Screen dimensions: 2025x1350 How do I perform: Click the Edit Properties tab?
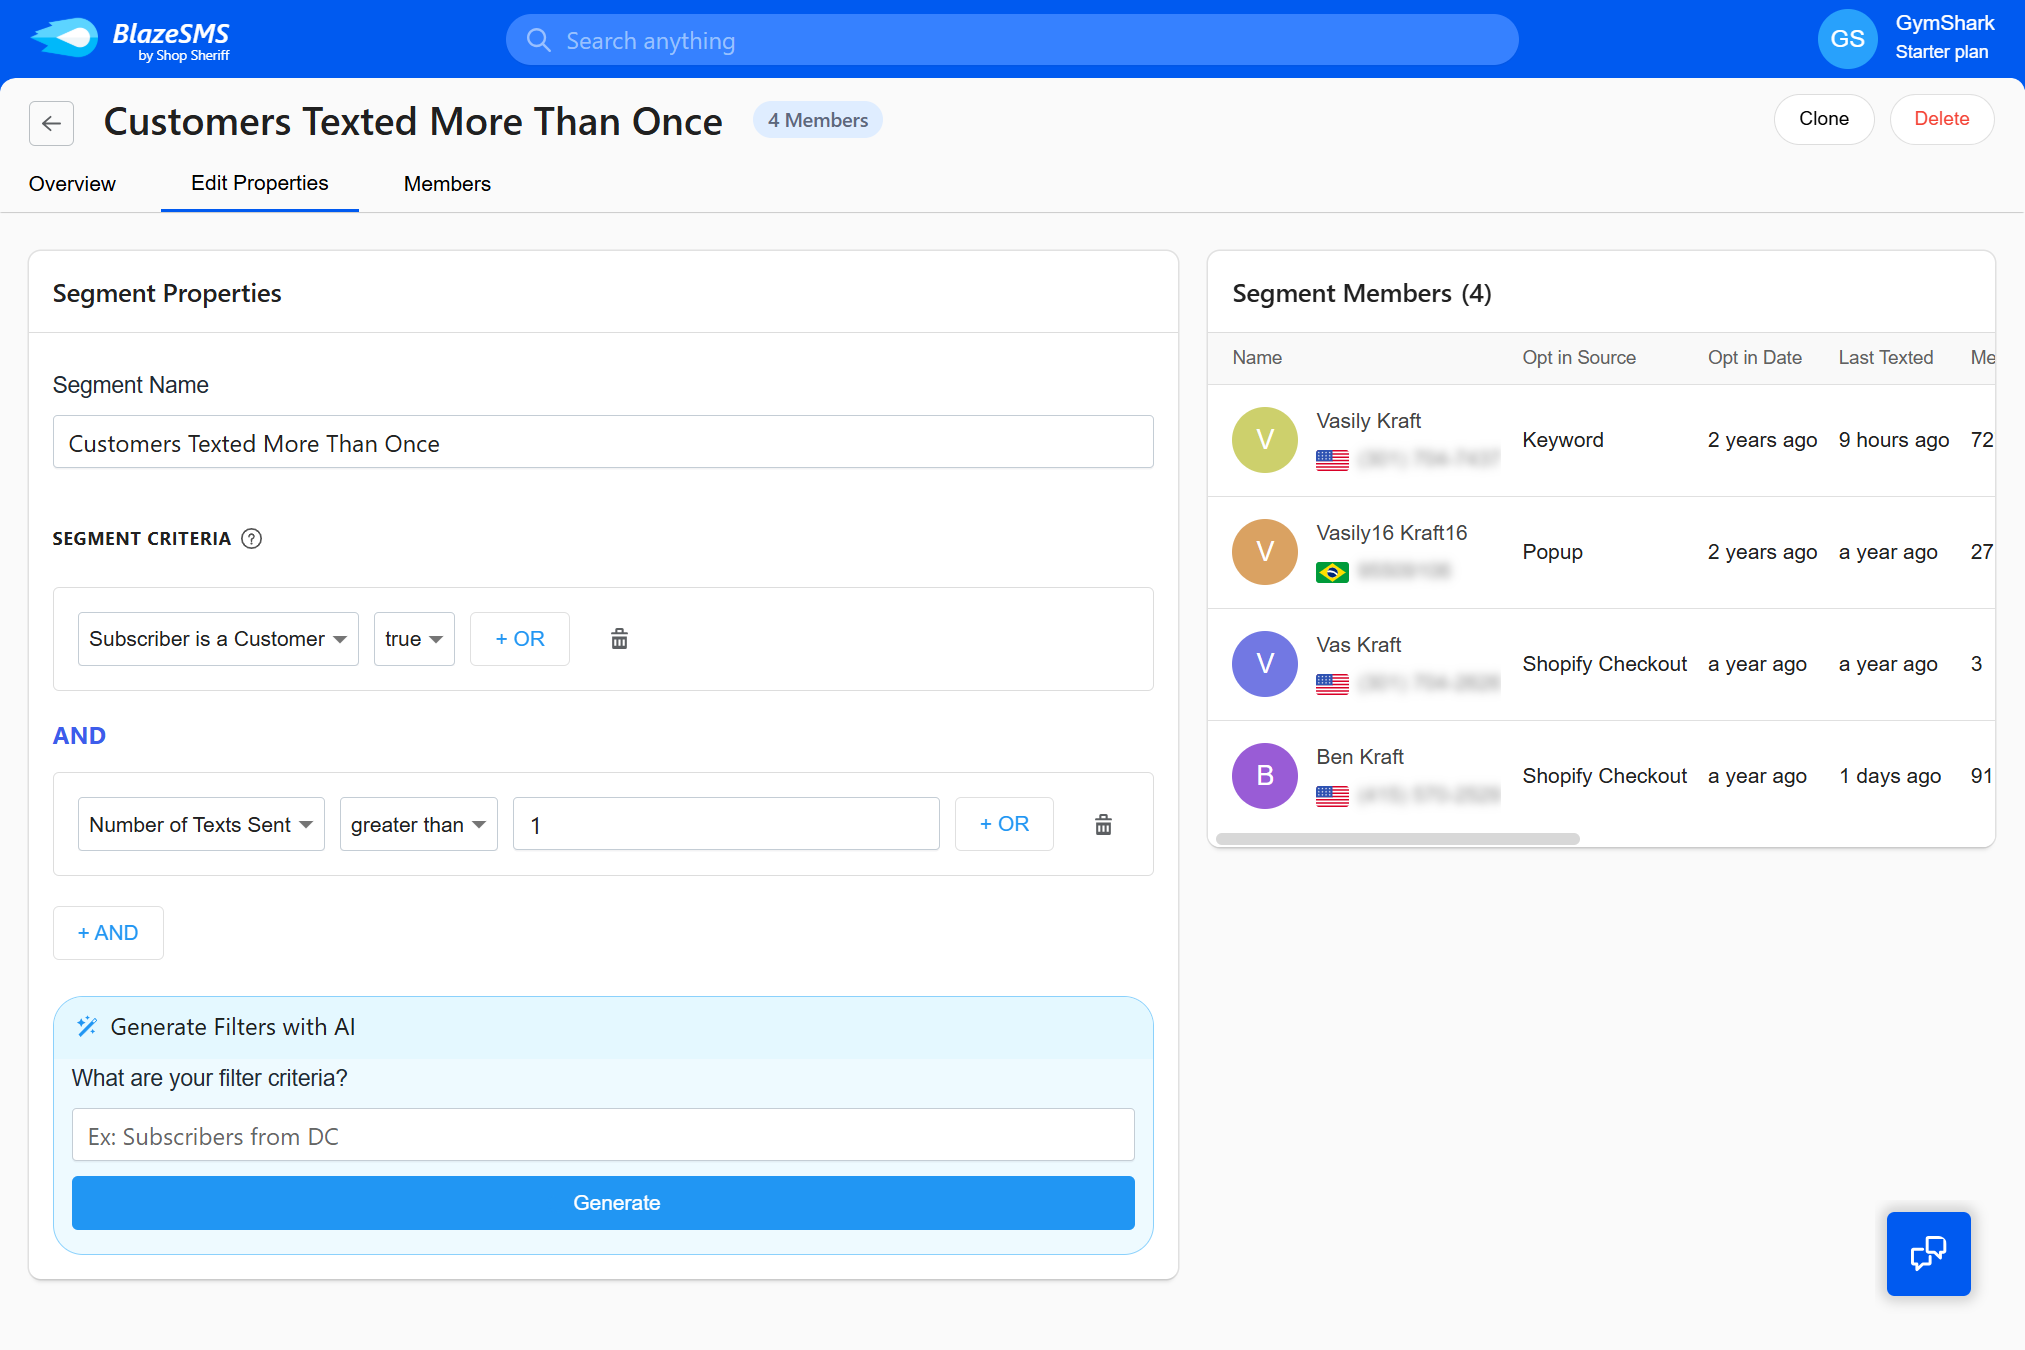click(259, 184)
